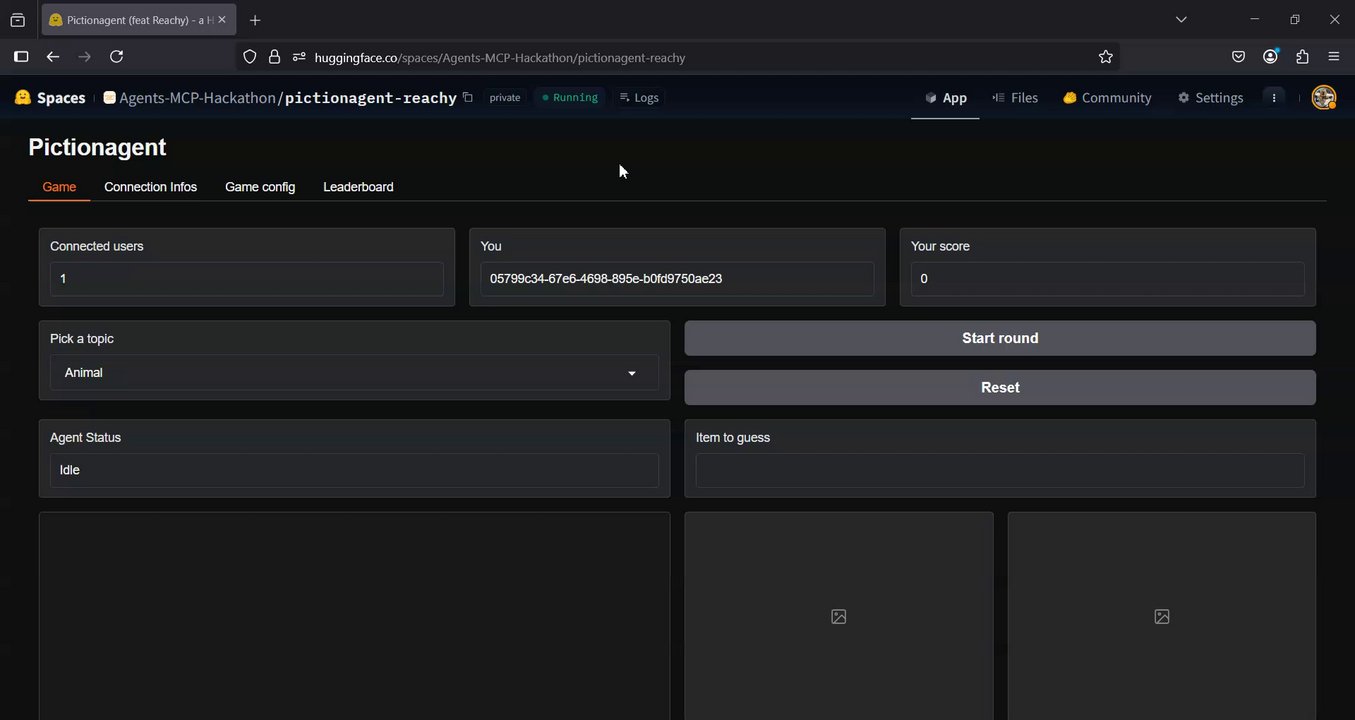The width and height of the screenshot is (1355, 720).
Task: Open the three-dot space options menu
Action: click(1274, 97)
